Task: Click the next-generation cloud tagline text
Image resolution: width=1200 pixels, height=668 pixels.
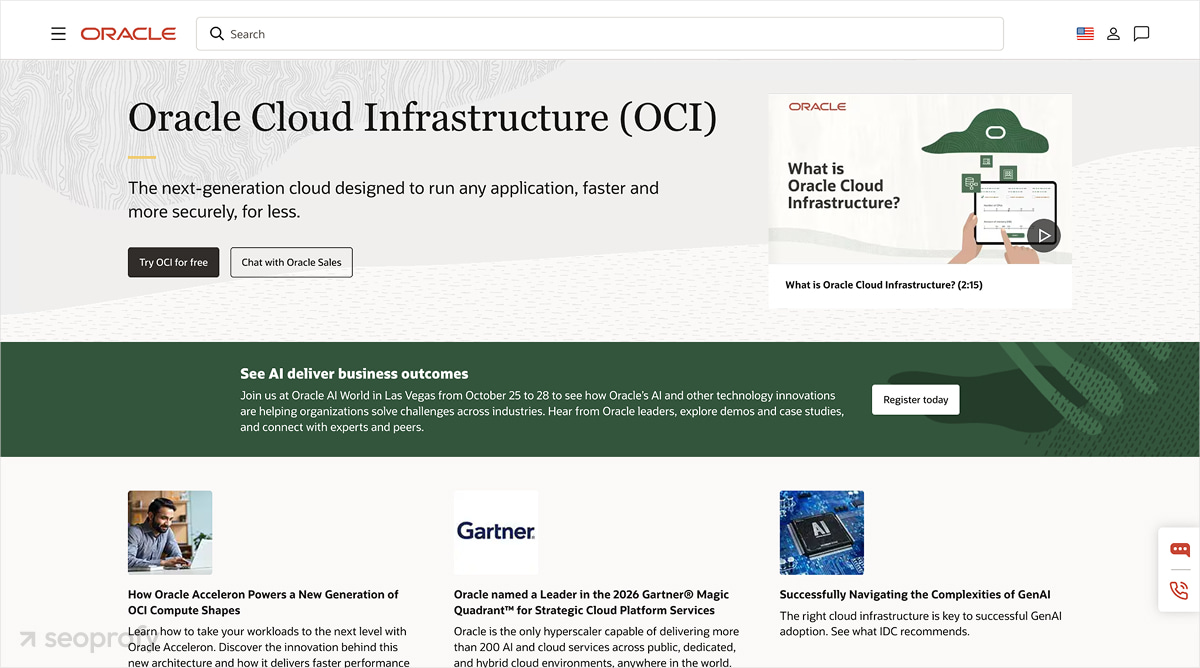Action: tap(393, 200)
